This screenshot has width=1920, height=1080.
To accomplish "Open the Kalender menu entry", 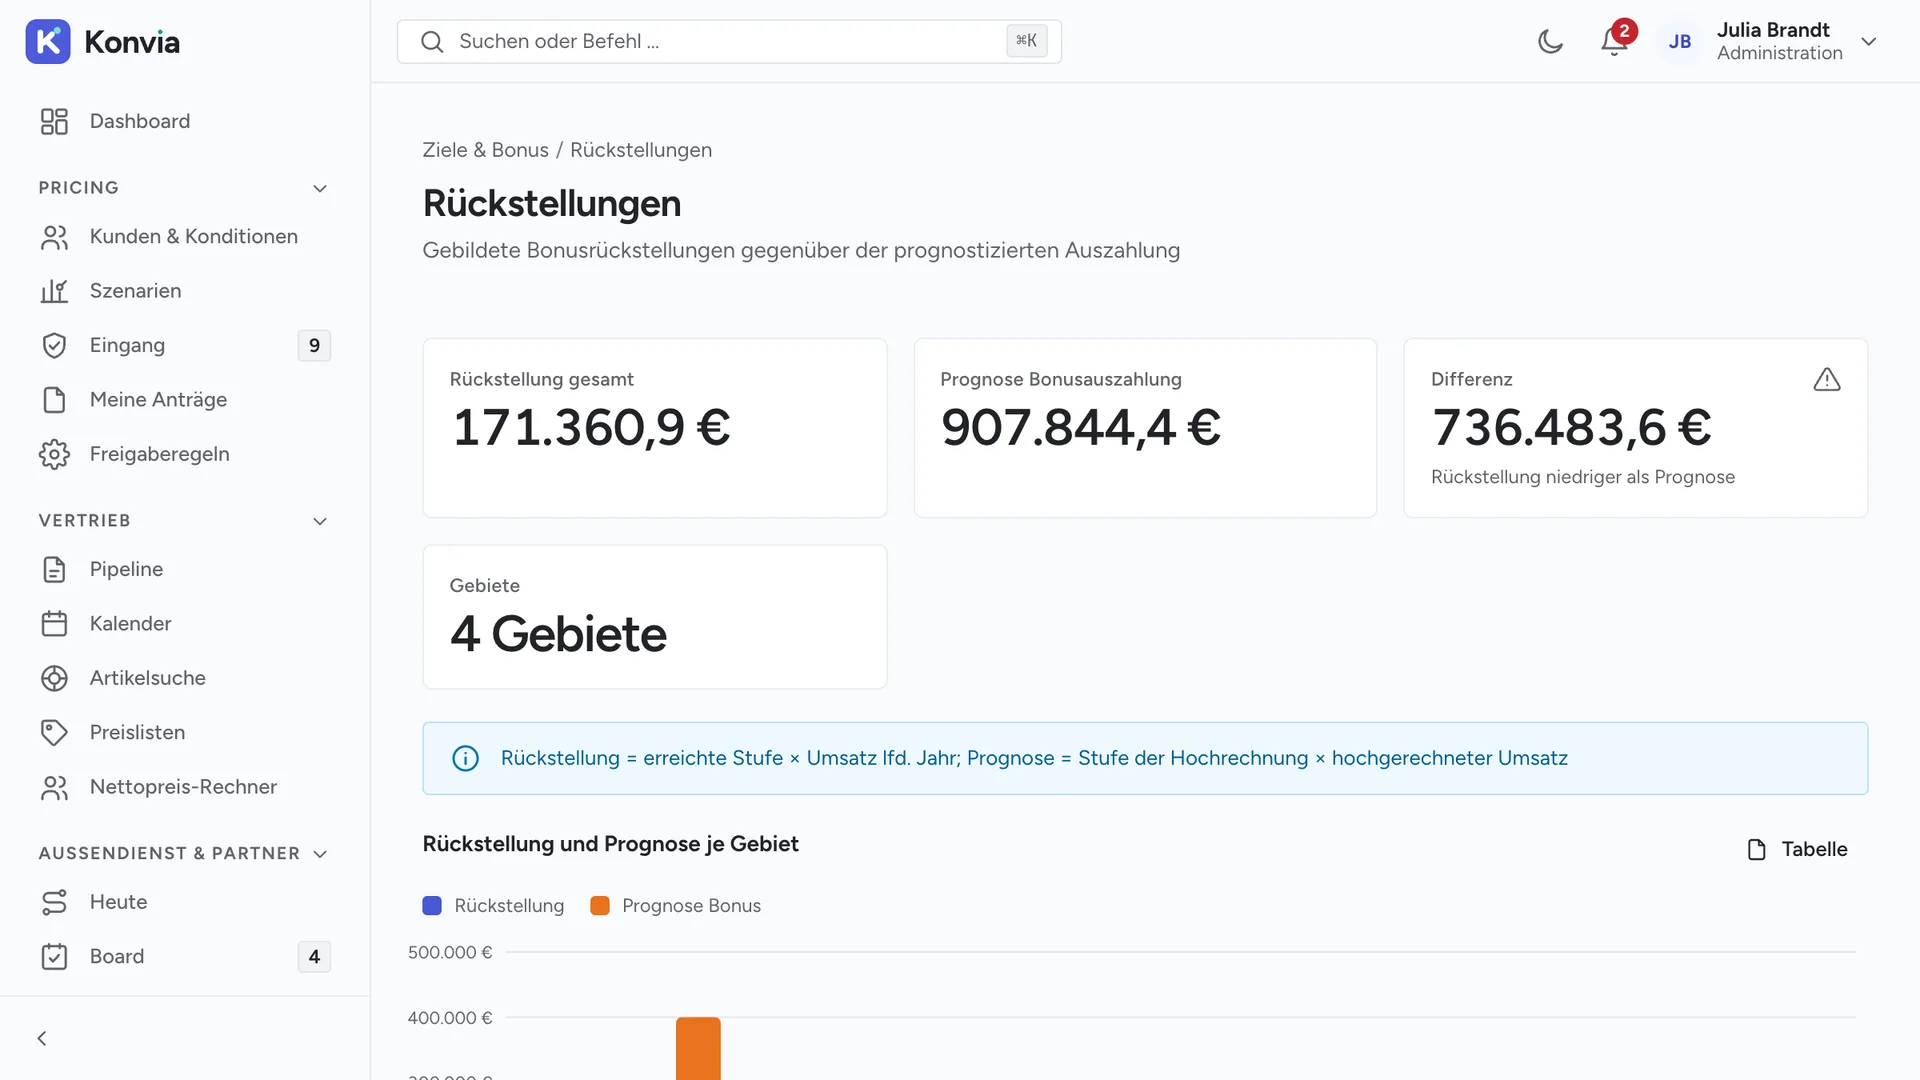I will (185, 624).
